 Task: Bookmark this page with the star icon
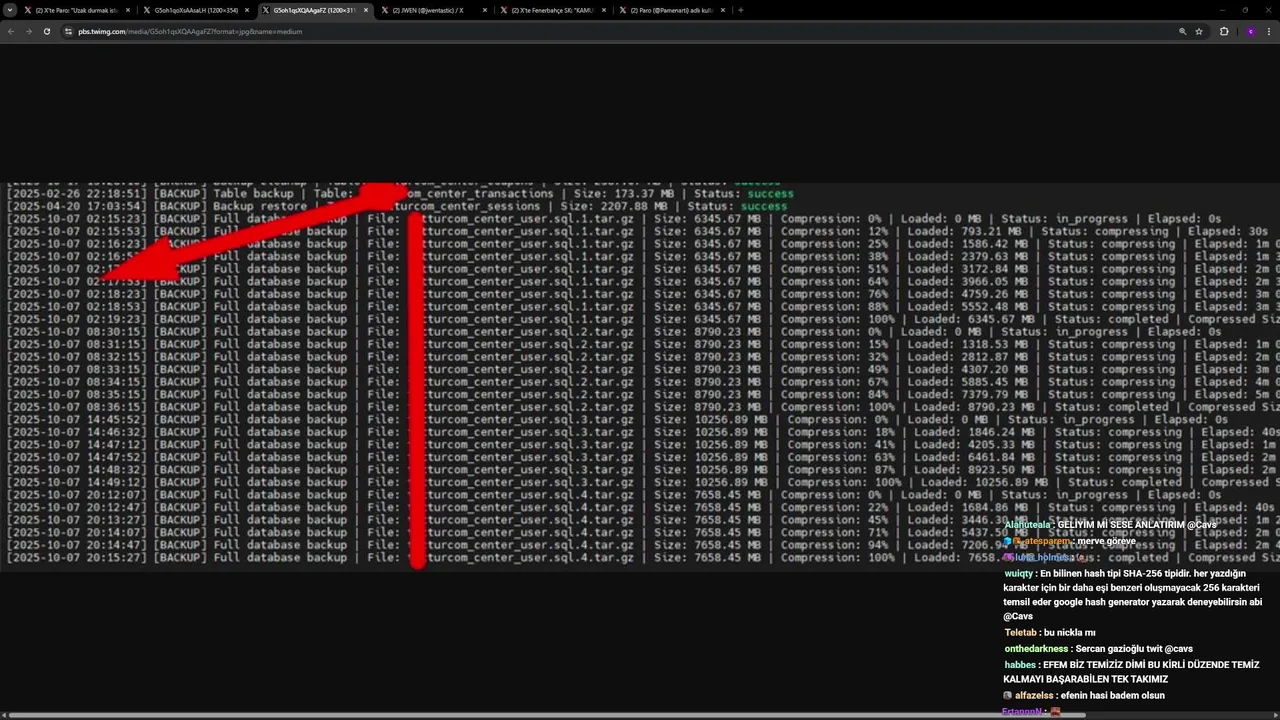[1199, 31]
